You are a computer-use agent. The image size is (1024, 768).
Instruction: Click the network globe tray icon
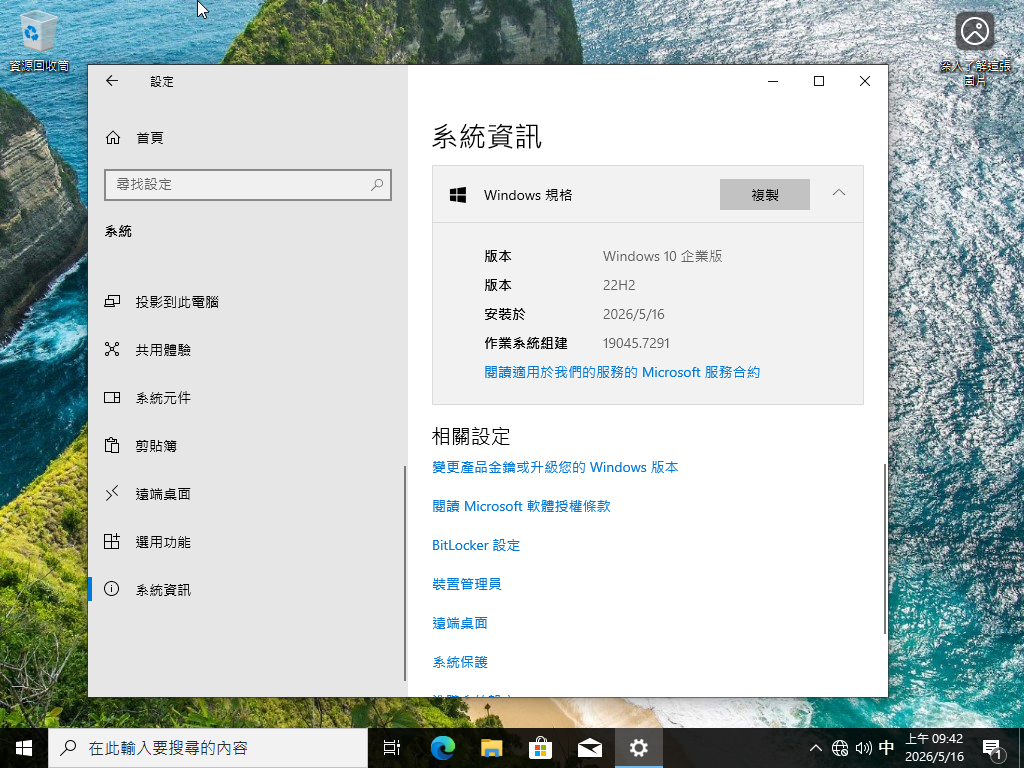click(x=840, y=748)
